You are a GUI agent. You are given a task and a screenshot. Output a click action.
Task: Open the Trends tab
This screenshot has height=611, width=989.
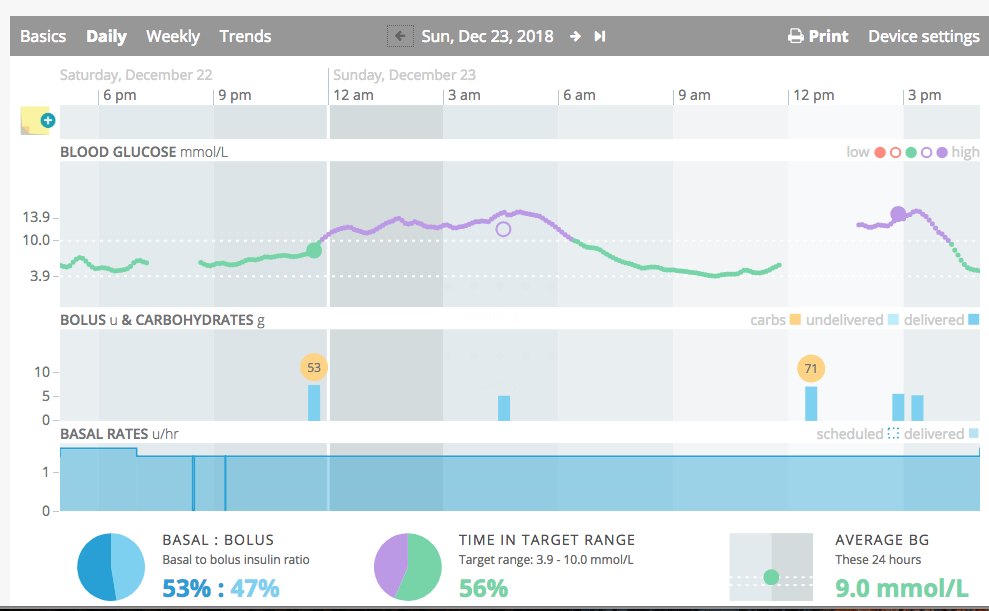click(x=245, y=37)
